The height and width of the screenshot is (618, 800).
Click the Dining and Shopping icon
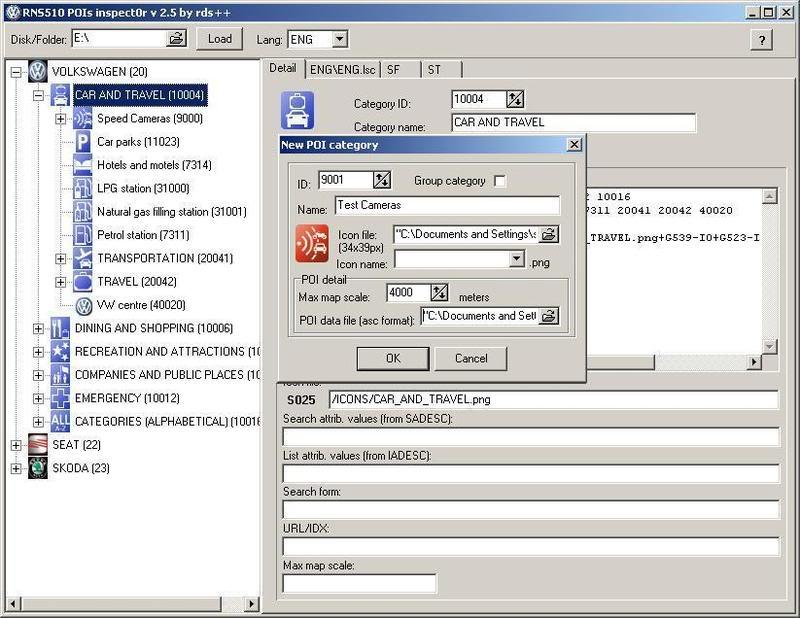(x=60, y=328)
